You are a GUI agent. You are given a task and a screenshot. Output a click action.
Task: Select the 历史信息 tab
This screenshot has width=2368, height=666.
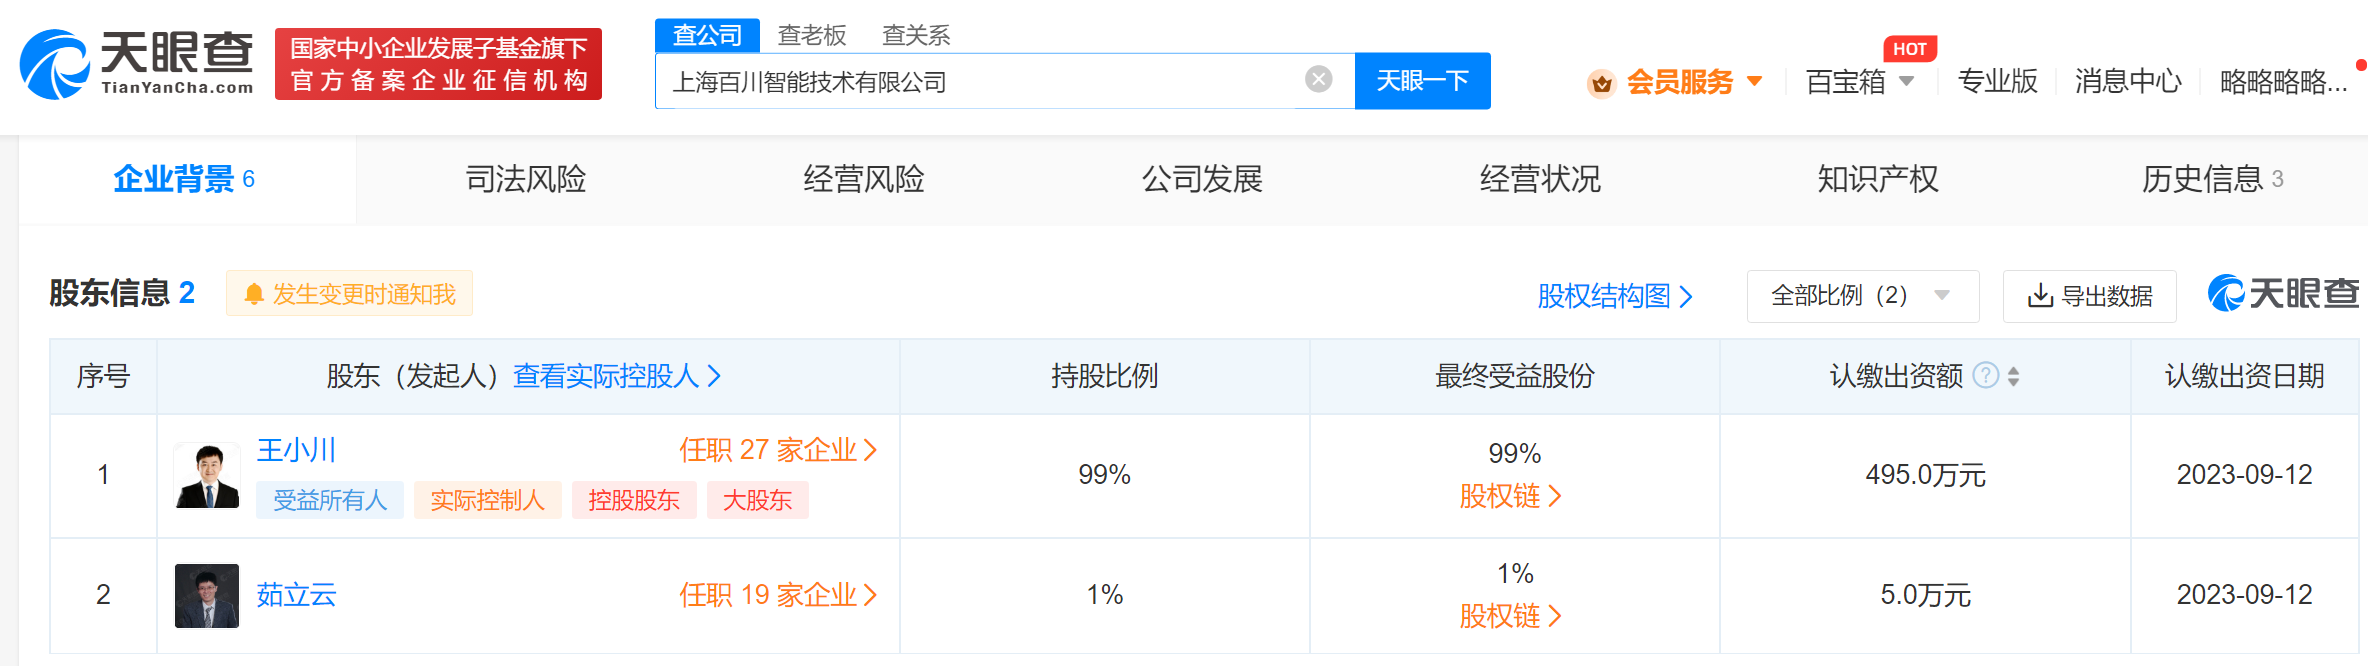tap(2212, 179)
